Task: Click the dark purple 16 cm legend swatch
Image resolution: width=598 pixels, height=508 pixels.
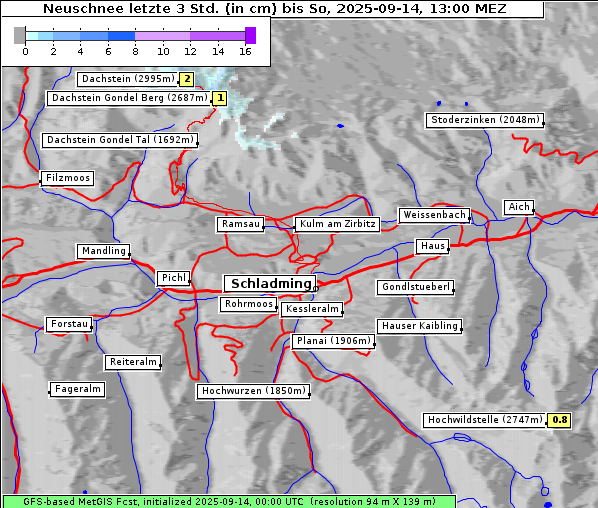Action: click(x=250, y=35)
